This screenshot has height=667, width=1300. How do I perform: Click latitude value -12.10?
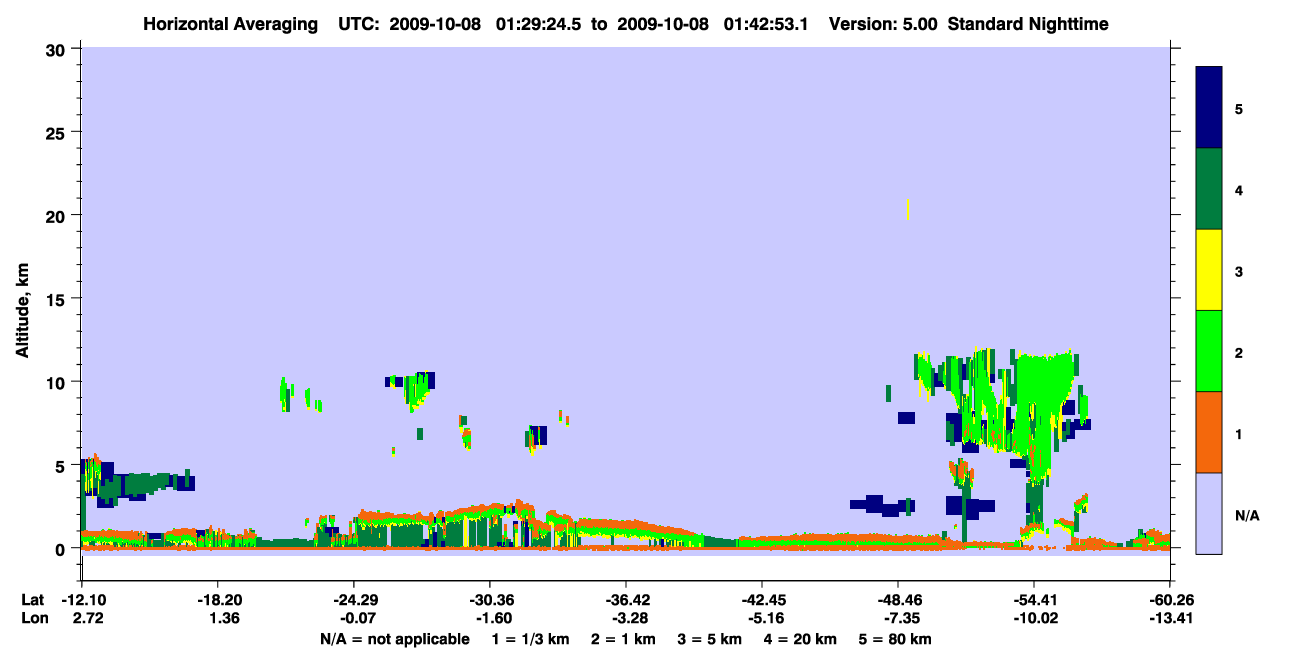(x=82, y=600)
